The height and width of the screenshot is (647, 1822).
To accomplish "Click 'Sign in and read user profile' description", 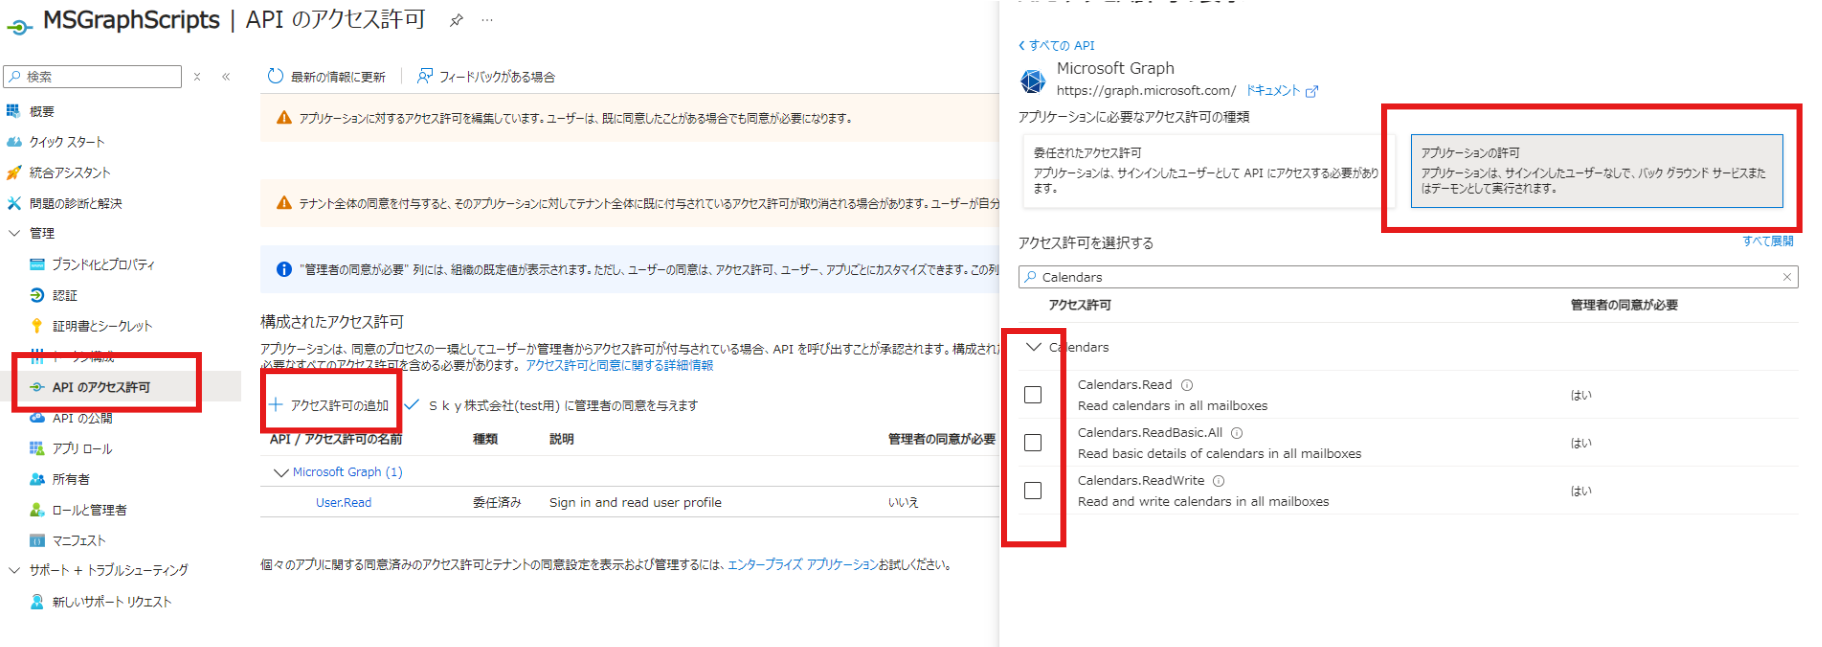I will pyautogui.click(x=635, y=503).
